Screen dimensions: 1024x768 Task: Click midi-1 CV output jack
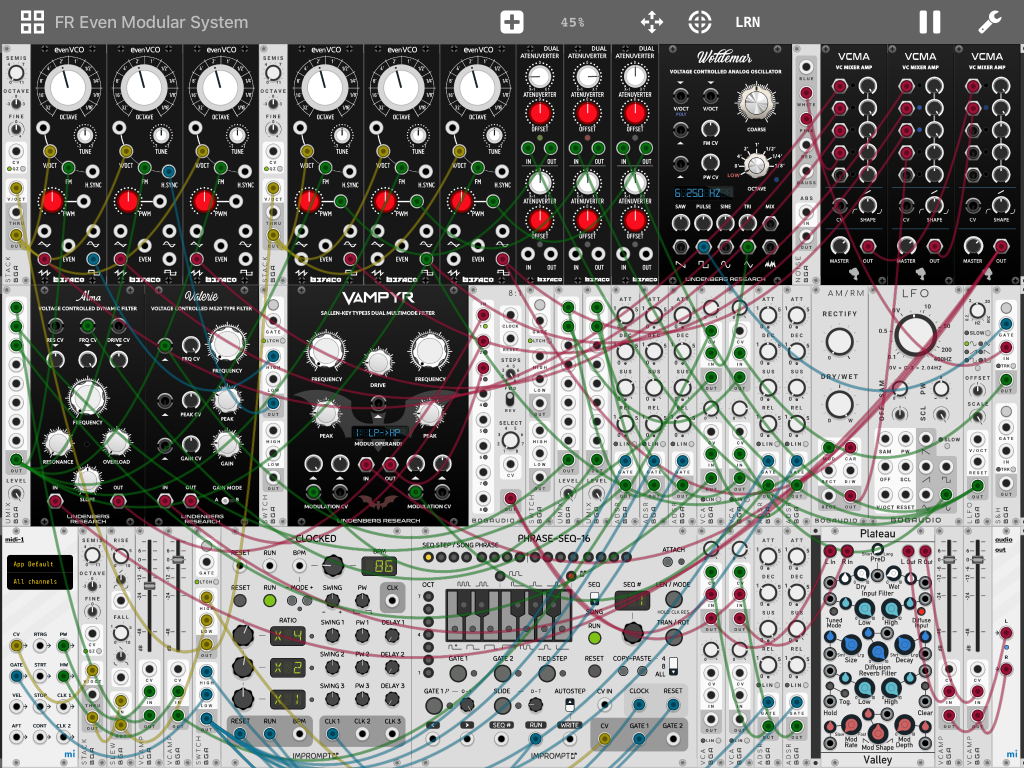point(16,646)
